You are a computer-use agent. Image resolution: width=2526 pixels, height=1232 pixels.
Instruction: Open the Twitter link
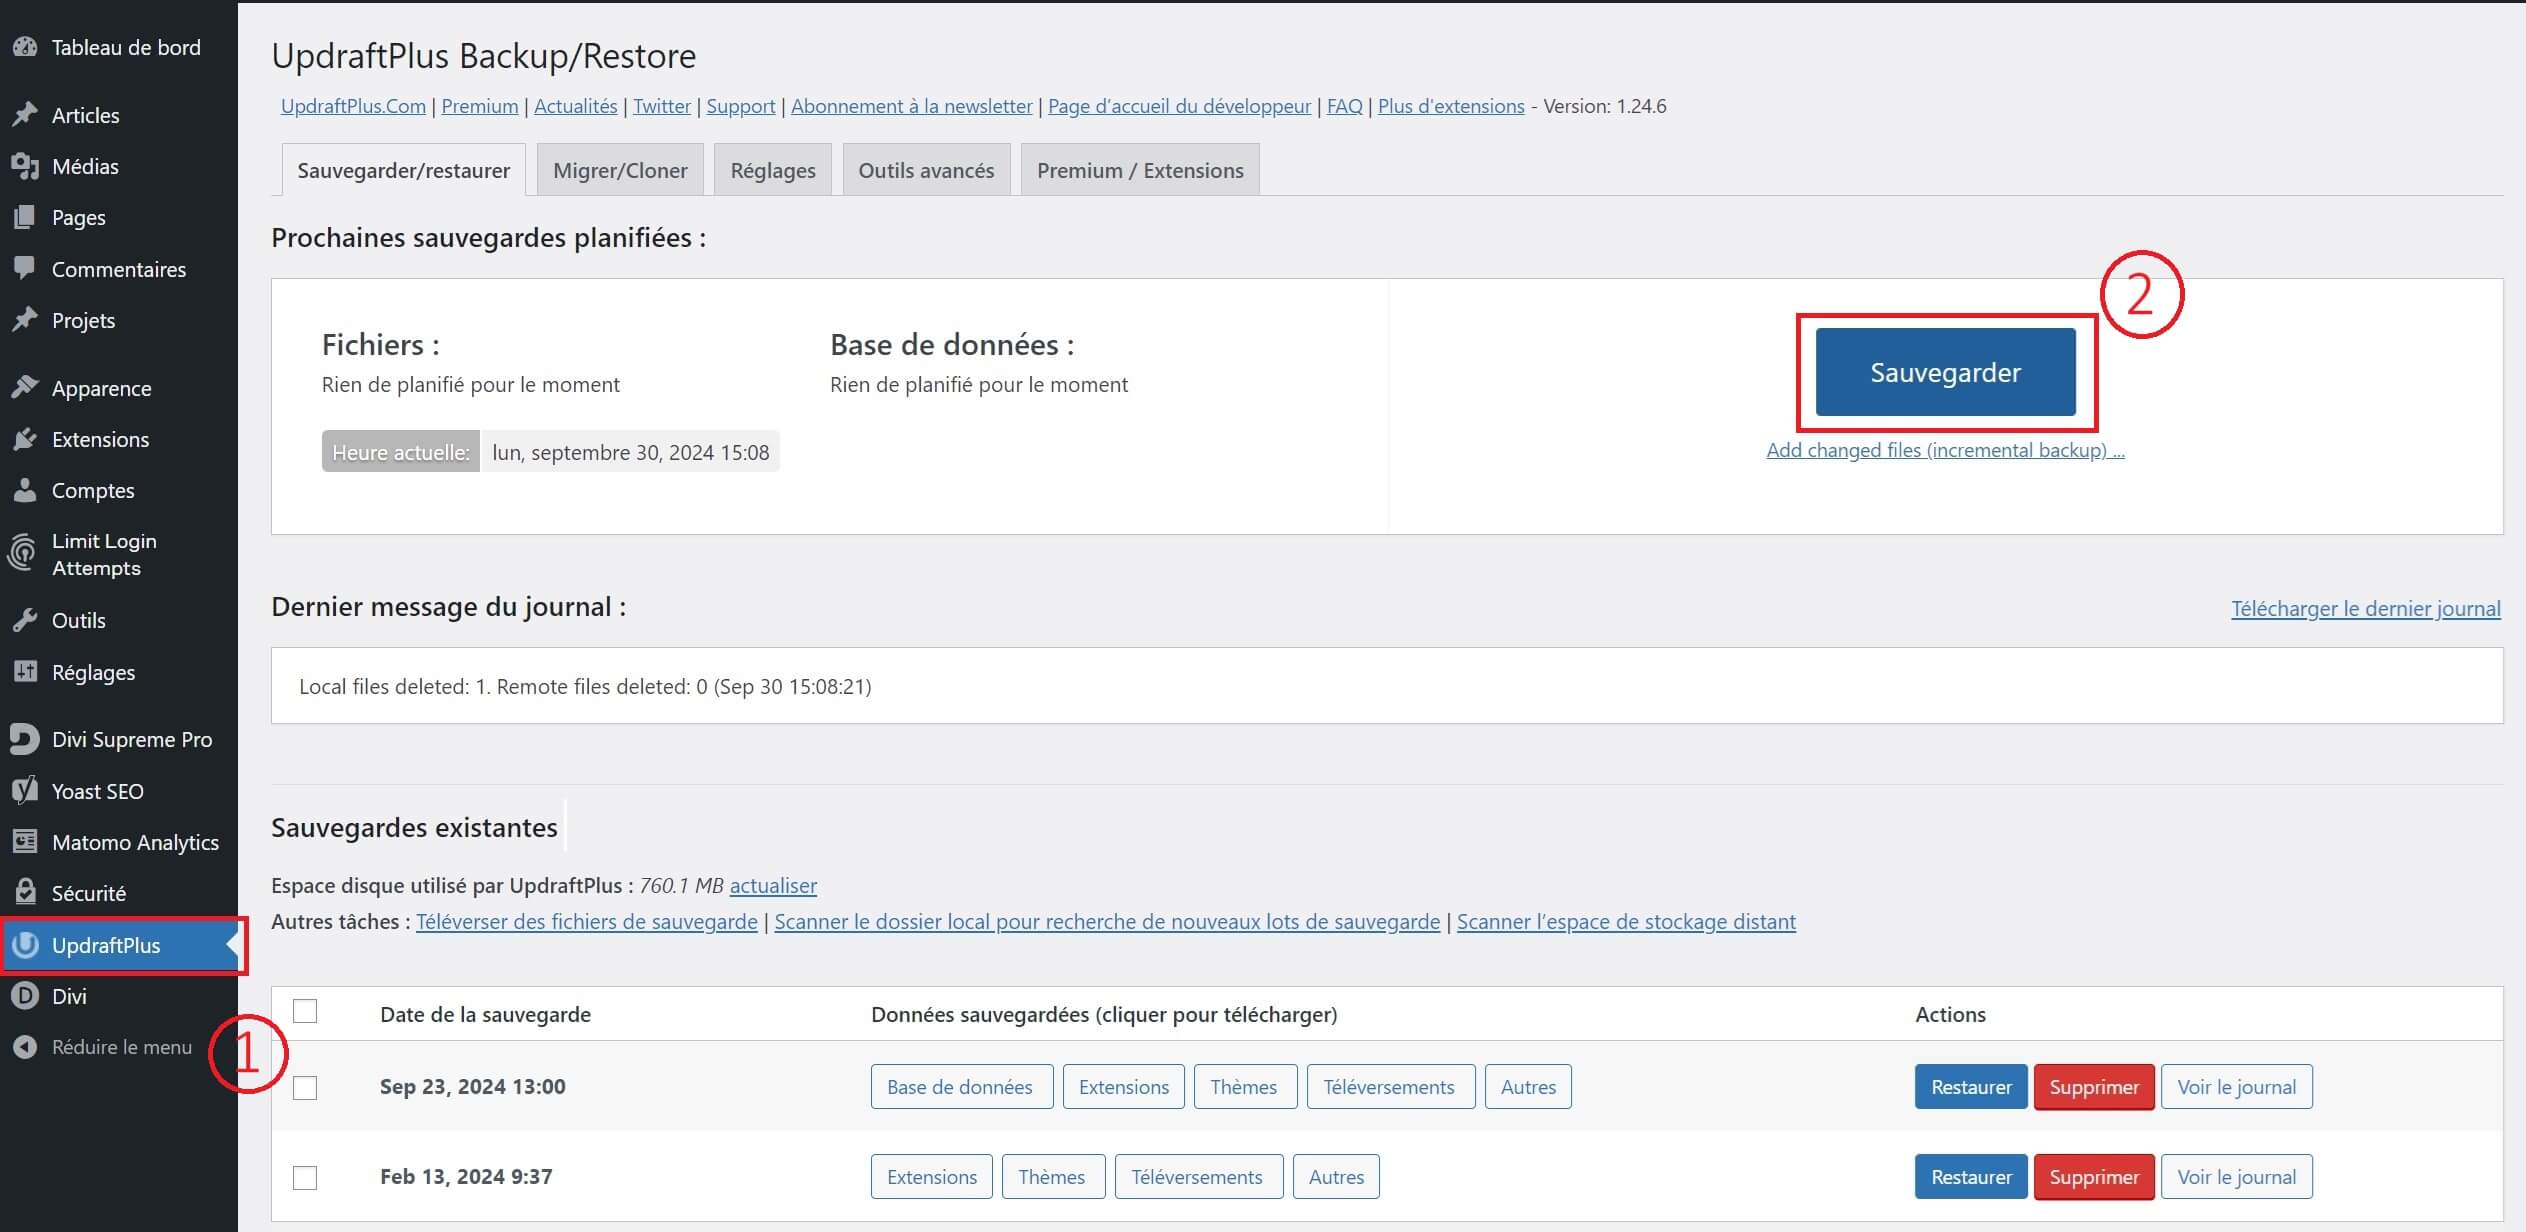pos(662,106)
